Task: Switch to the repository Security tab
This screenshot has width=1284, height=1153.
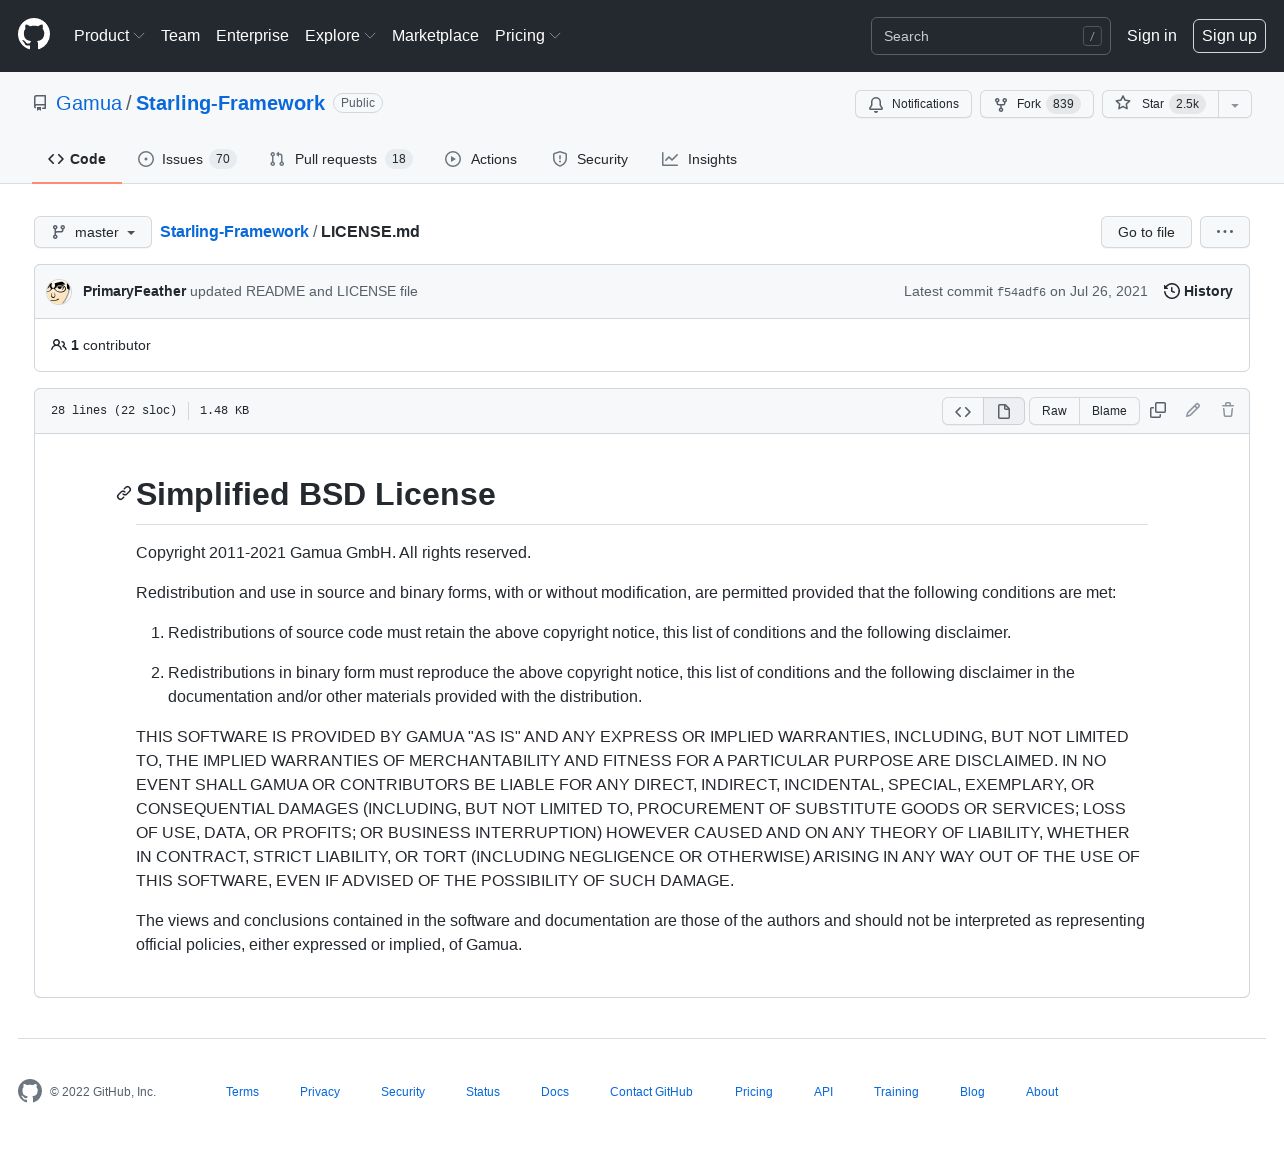Action: [x=590, y=159]
